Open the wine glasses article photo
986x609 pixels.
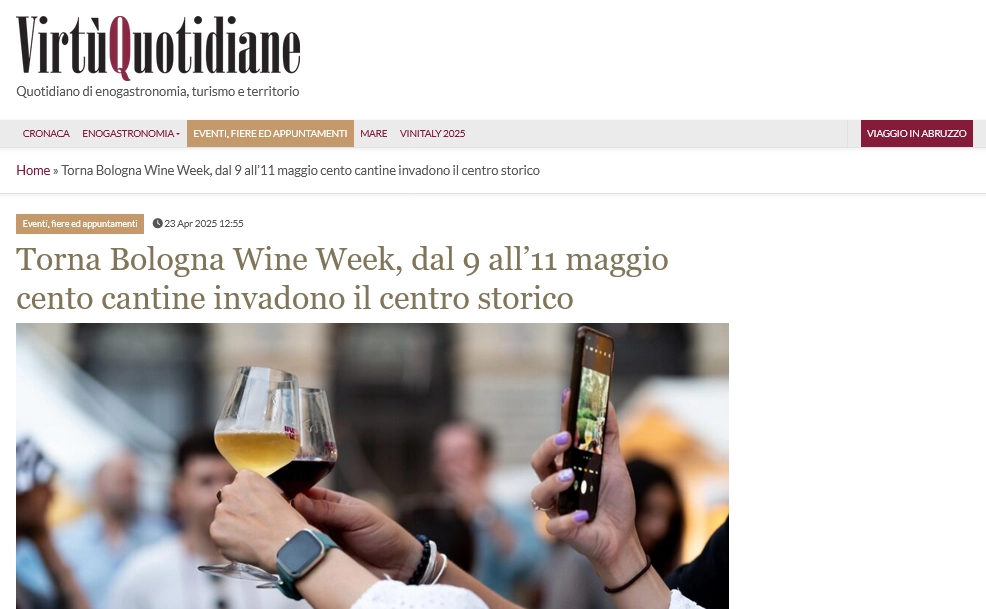click(x=372, y=466)
